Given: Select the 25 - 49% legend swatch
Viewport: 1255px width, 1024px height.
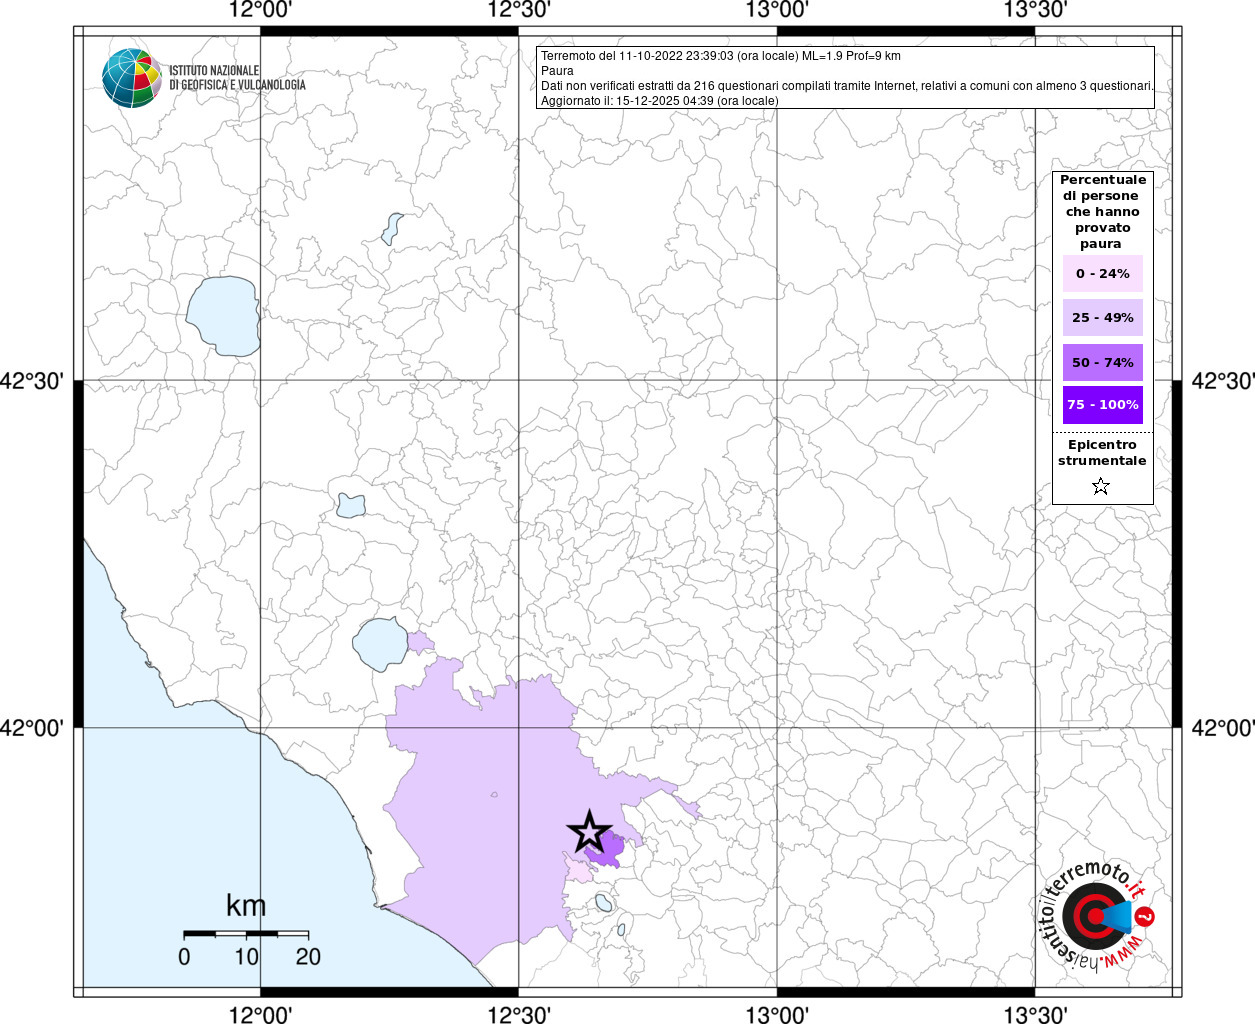Looking at the screenshot, I should tap(1102, 317).
